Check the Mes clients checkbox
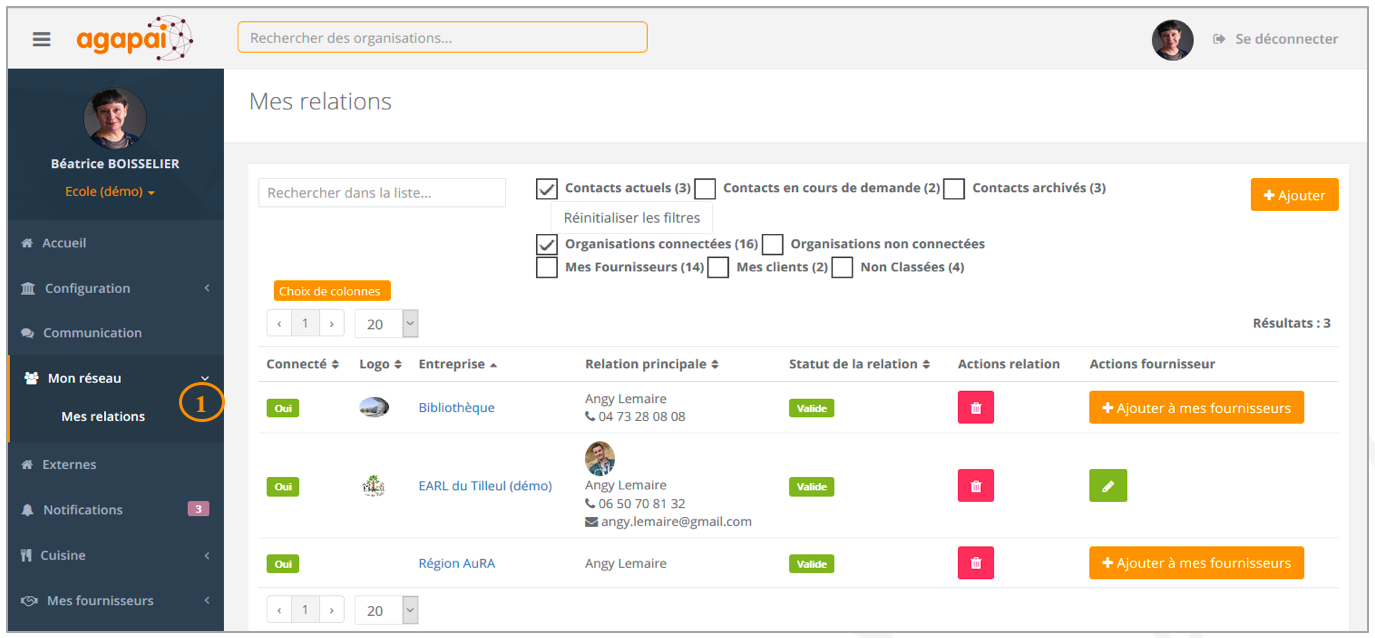This screenshot has width=1375, height=638. click(718, 268)
